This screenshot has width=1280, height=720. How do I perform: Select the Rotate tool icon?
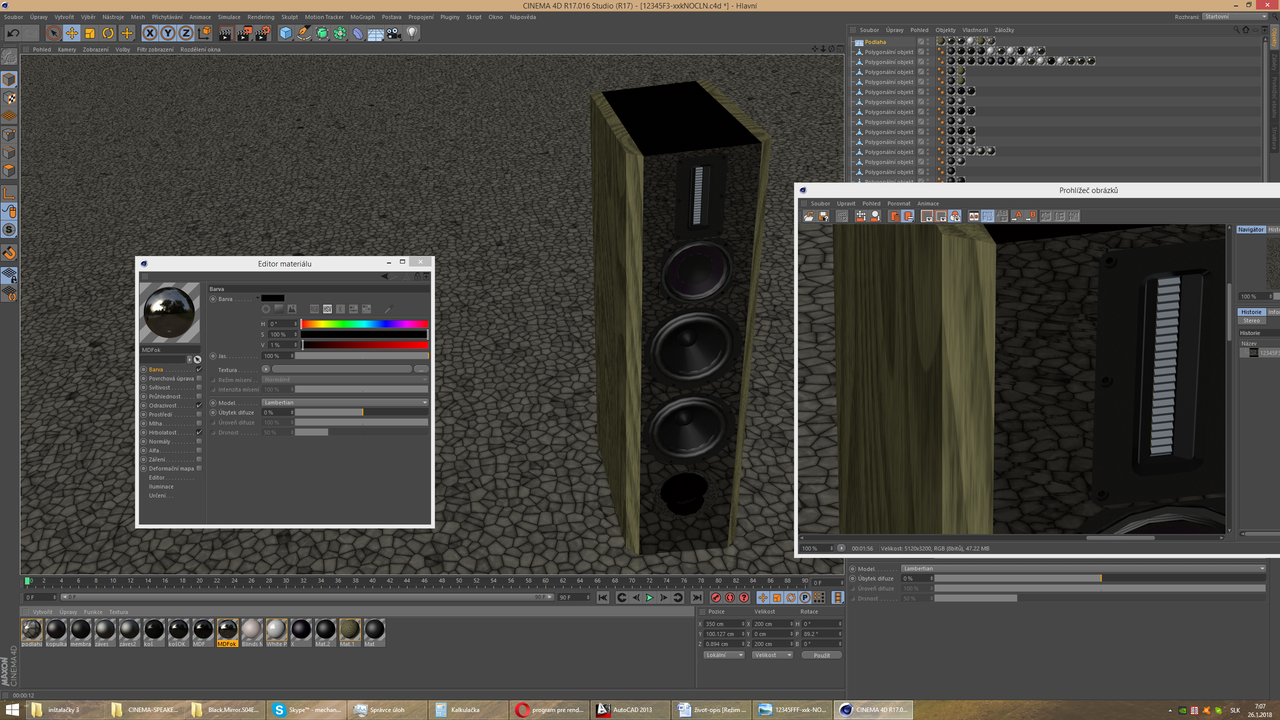pos(108,33)
